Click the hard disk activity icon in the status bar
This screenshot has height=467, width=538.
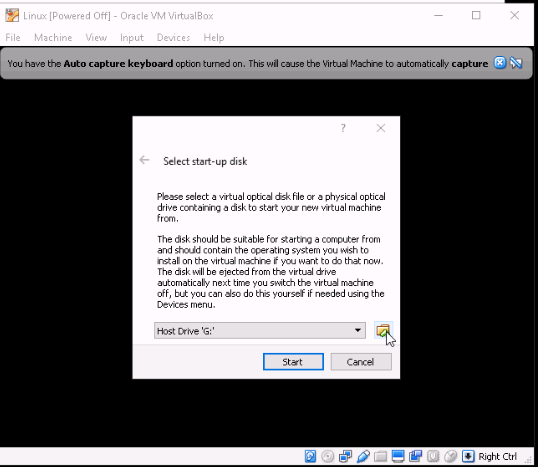coord(310,456)
